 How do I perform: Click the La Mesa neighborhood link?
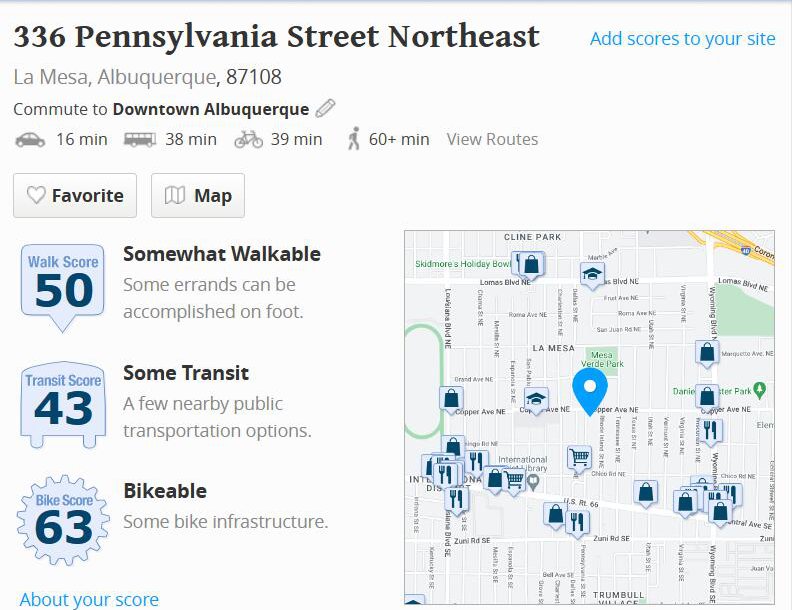click(x=50, y=77)
